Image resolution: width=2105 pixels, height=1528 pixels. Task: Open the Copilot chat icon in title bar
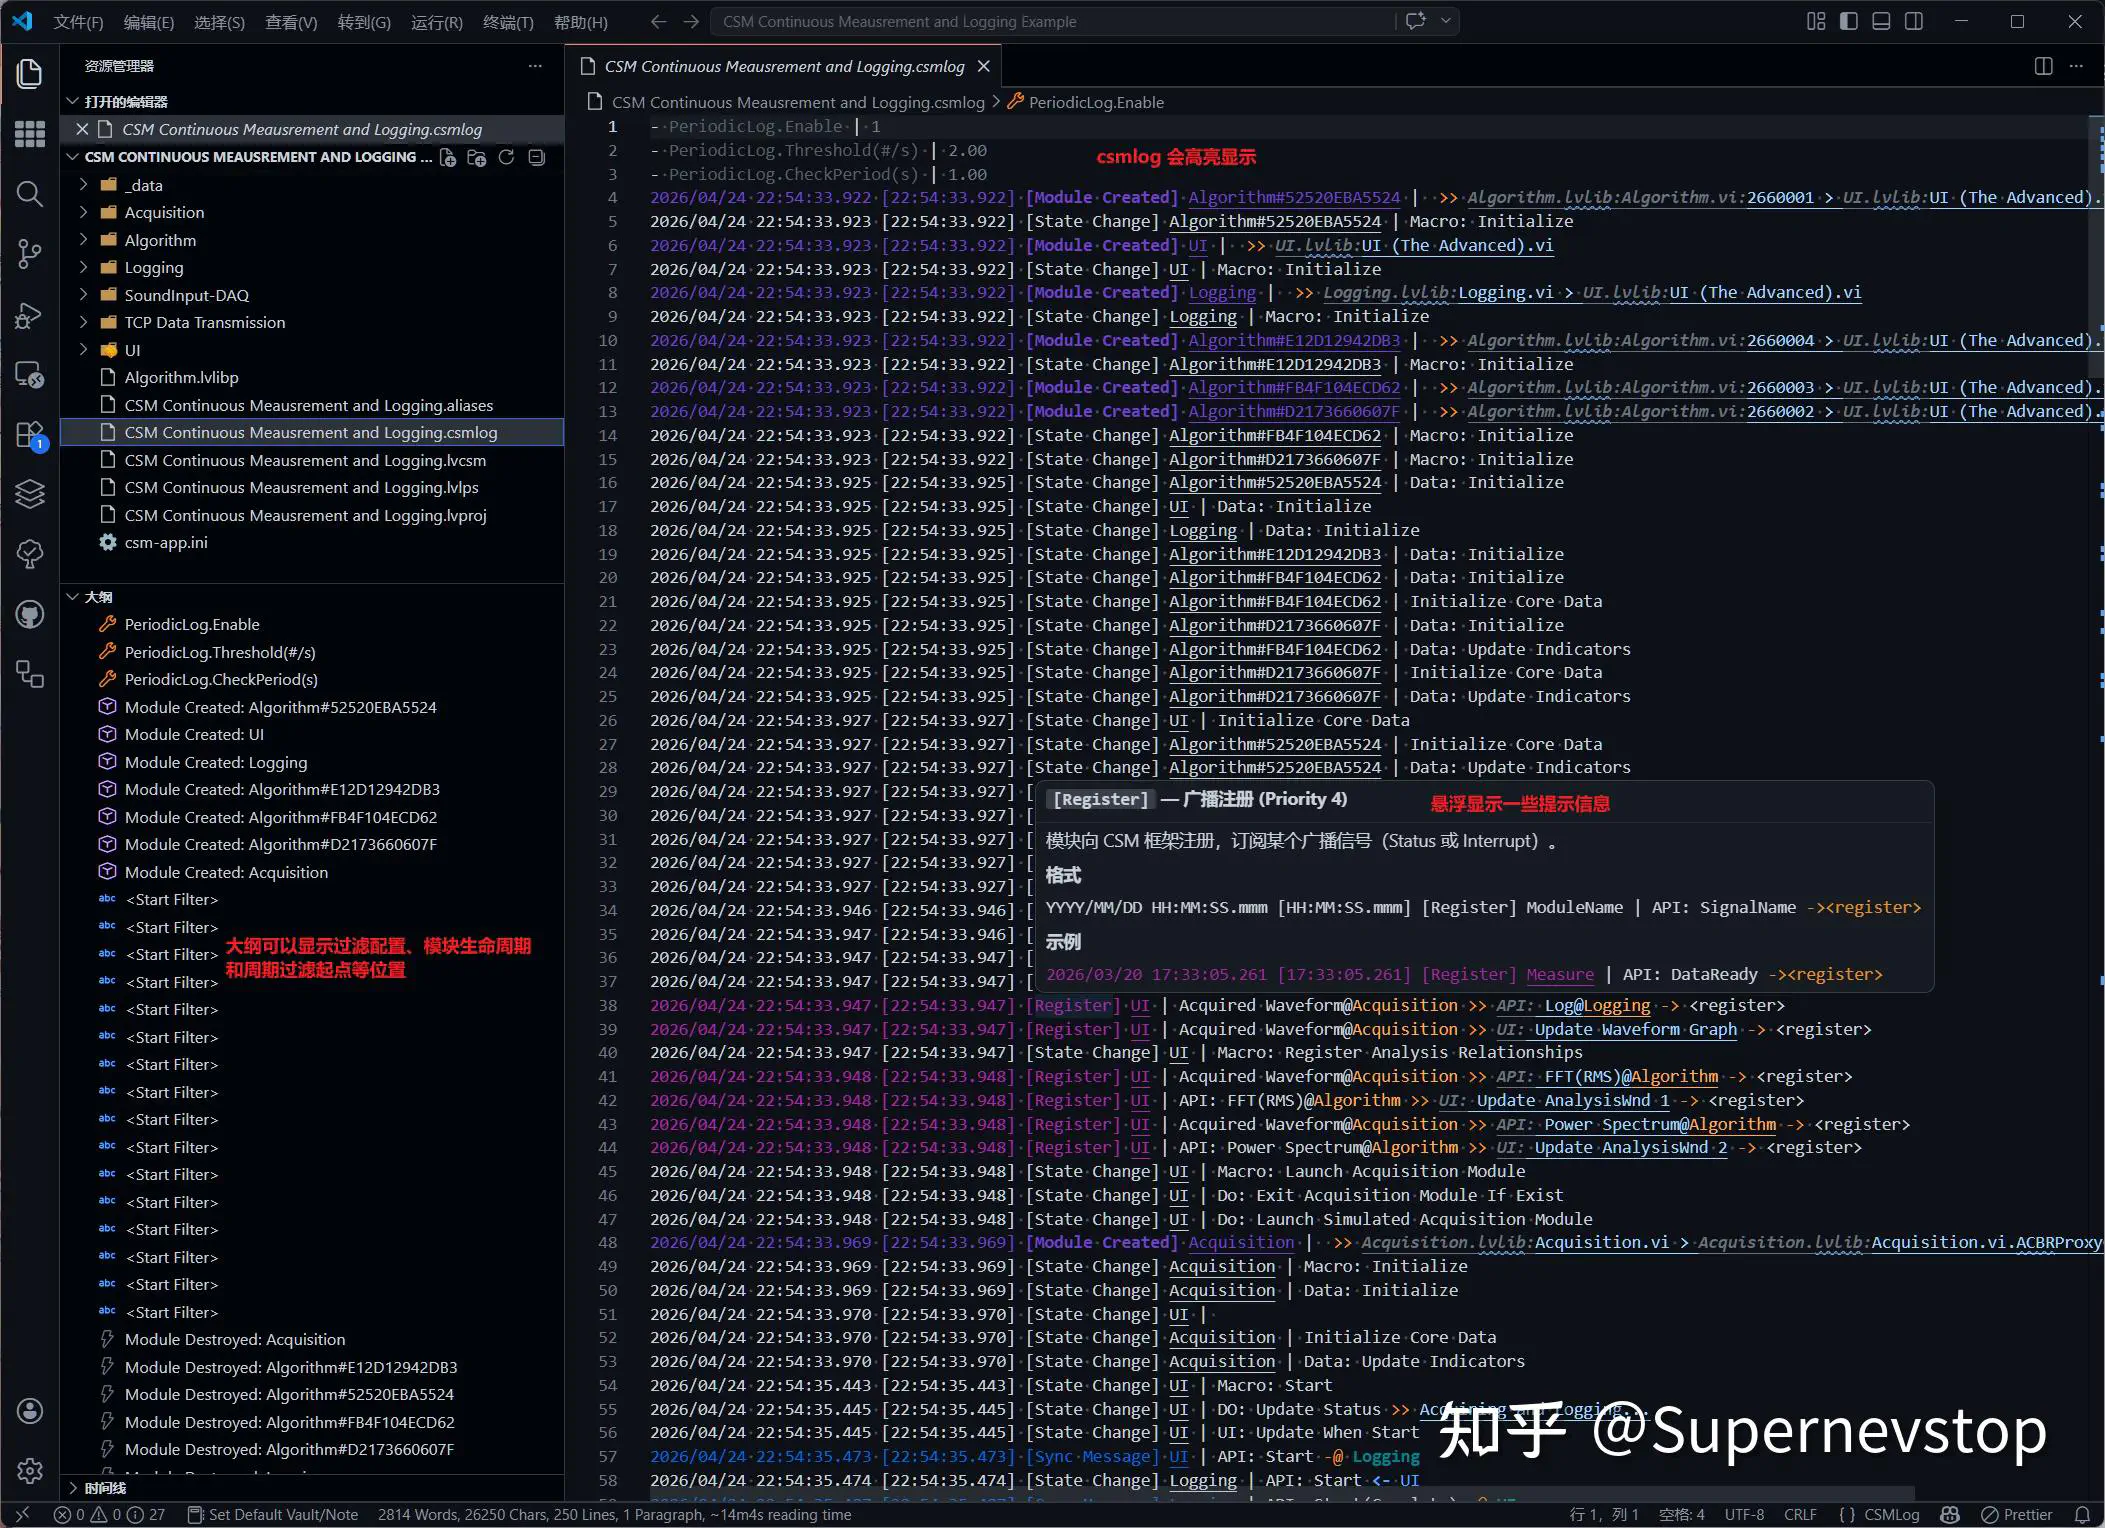point(1416,21)
